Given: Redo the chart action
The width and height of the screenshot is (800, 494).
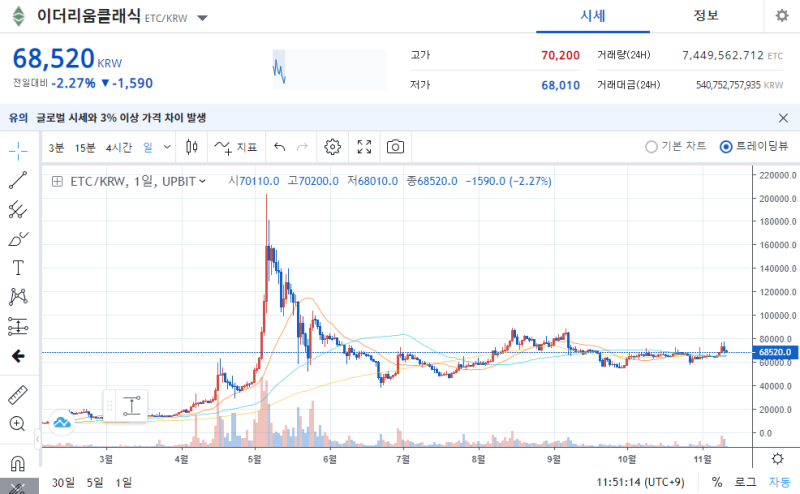Looking at the screenshot, I should (x=303, y=147).
